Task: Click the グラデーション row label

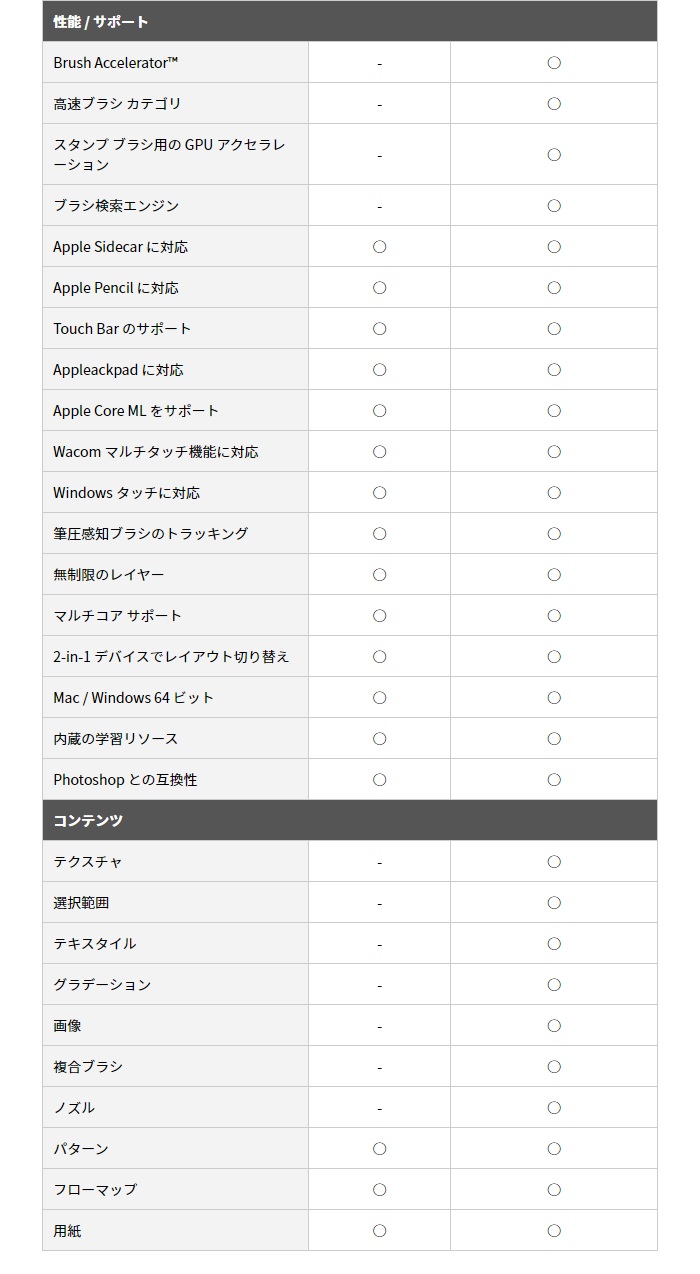Action: point(102,985)
